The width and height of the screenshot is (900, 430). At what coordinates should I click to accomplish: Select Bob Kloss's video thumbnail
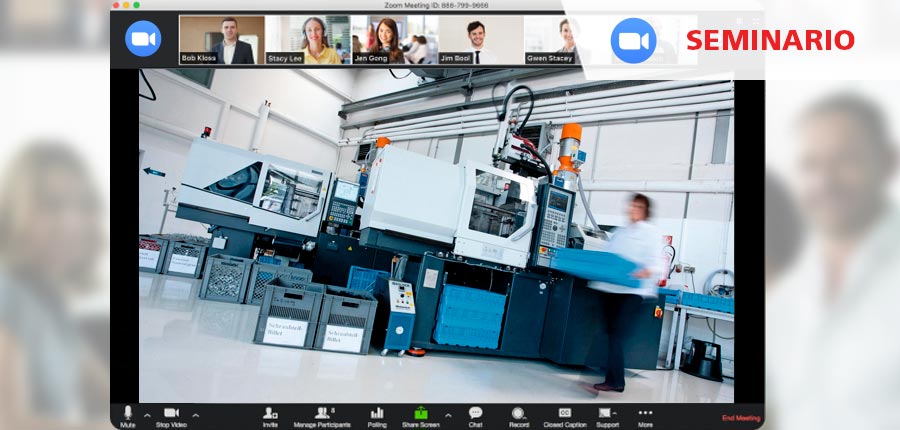tap(221, 40)
